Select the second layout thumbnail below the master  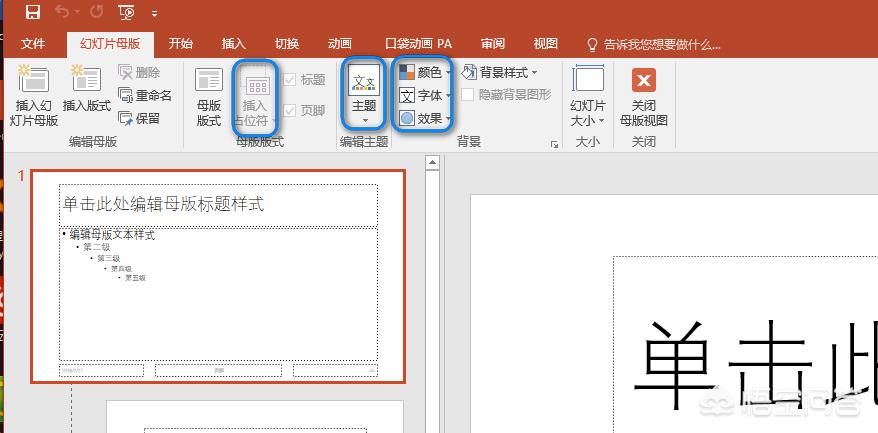(255, 416)
